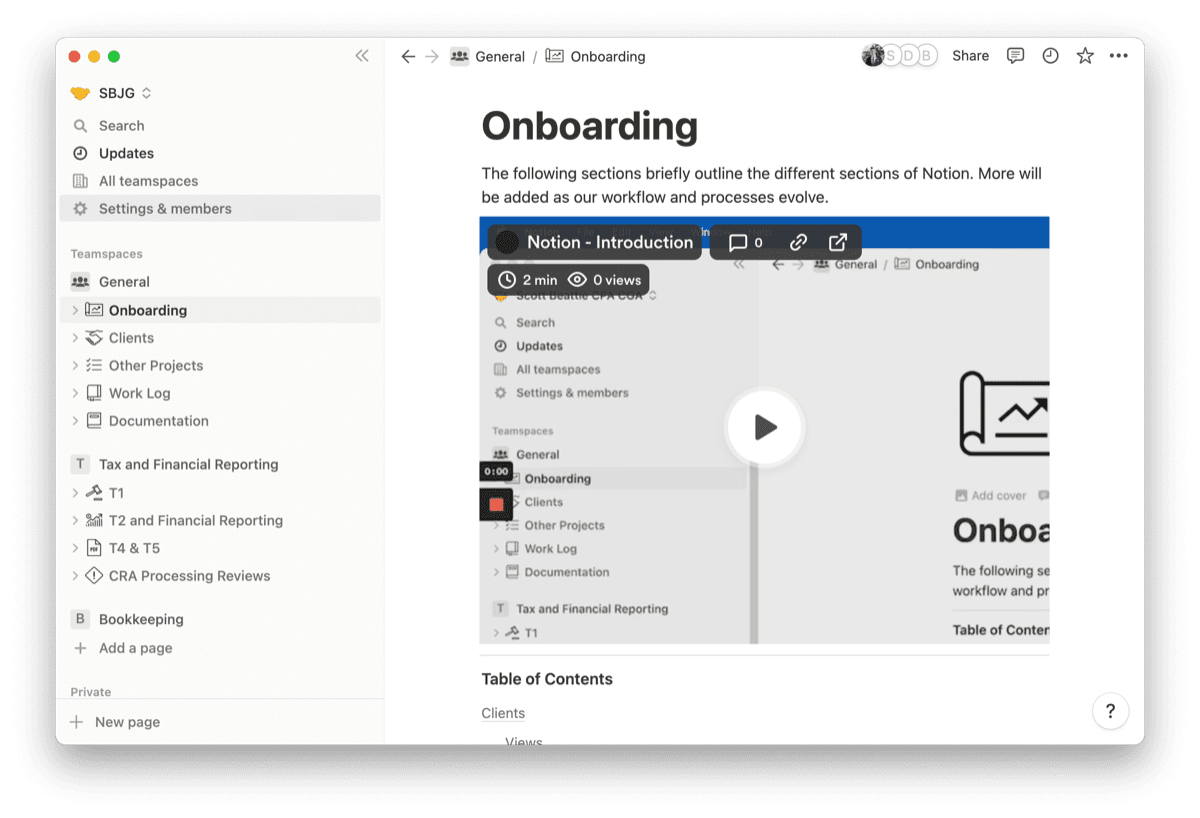The height and width of the screenshot is (818, 1200).
Task: Expand the Onboarding page chevron
Action: click(x=75, y=310)
